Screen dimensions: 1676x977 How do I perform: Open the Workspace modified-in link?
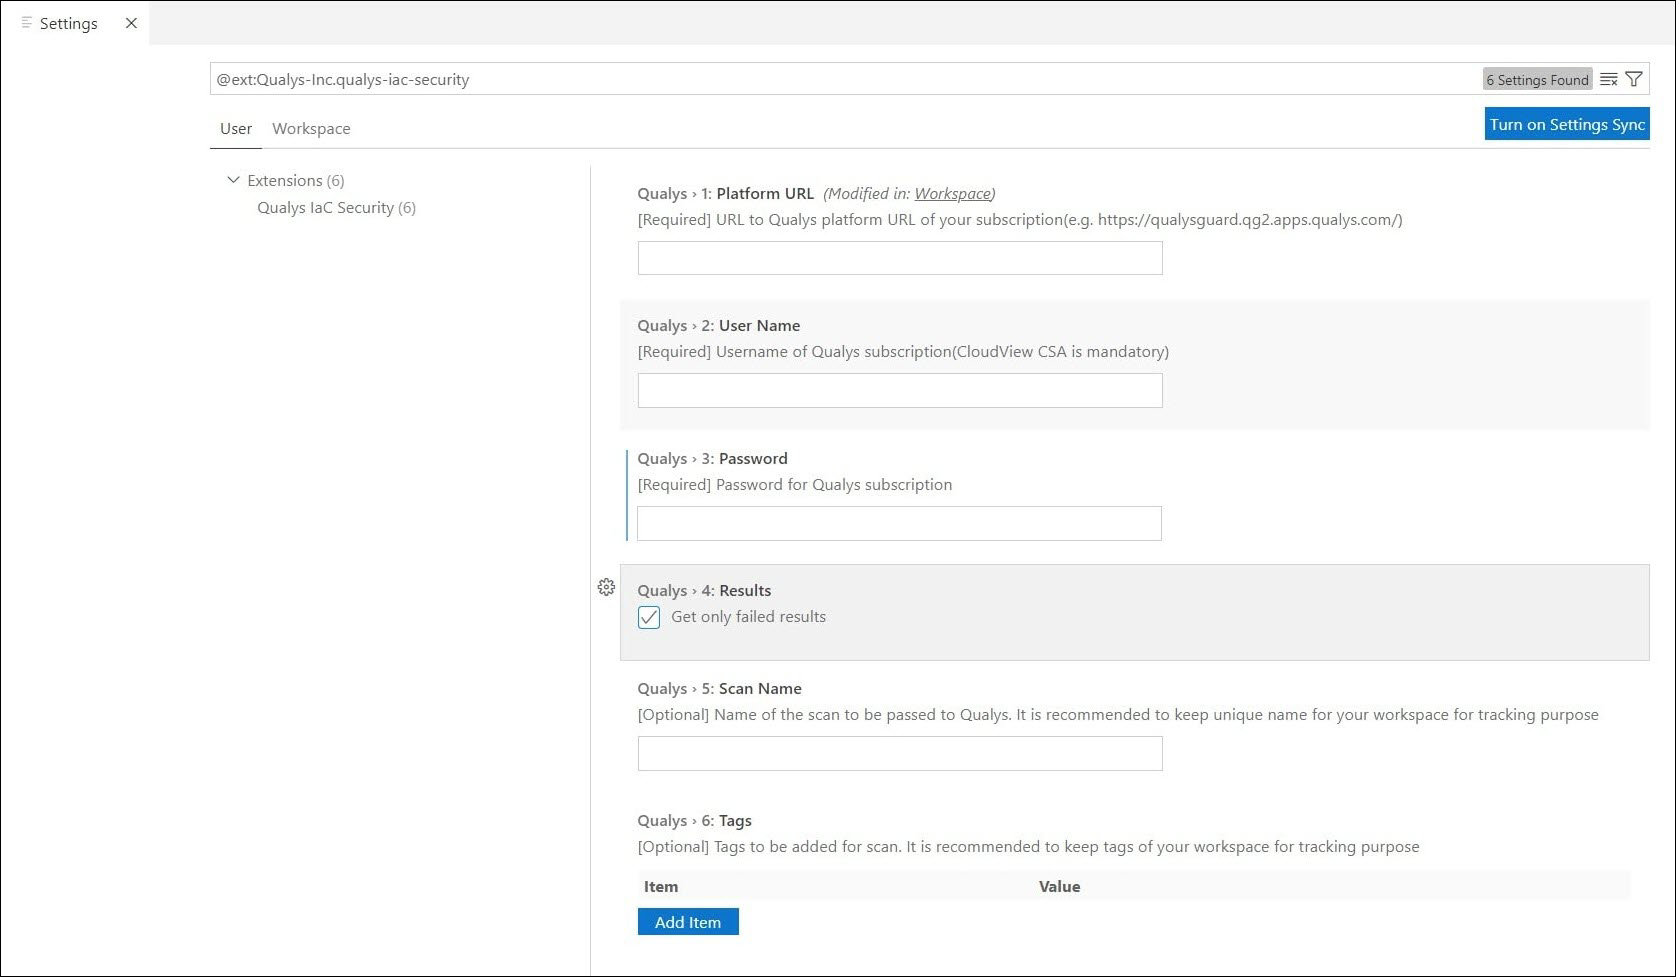(952, 193)
